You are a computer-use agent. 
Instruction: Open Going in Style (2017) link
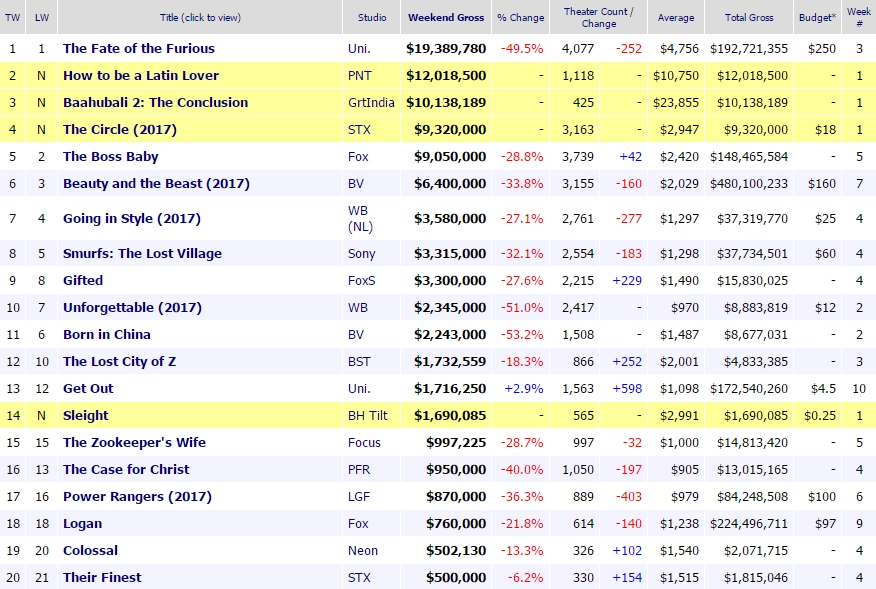click(x=132, y=218)
